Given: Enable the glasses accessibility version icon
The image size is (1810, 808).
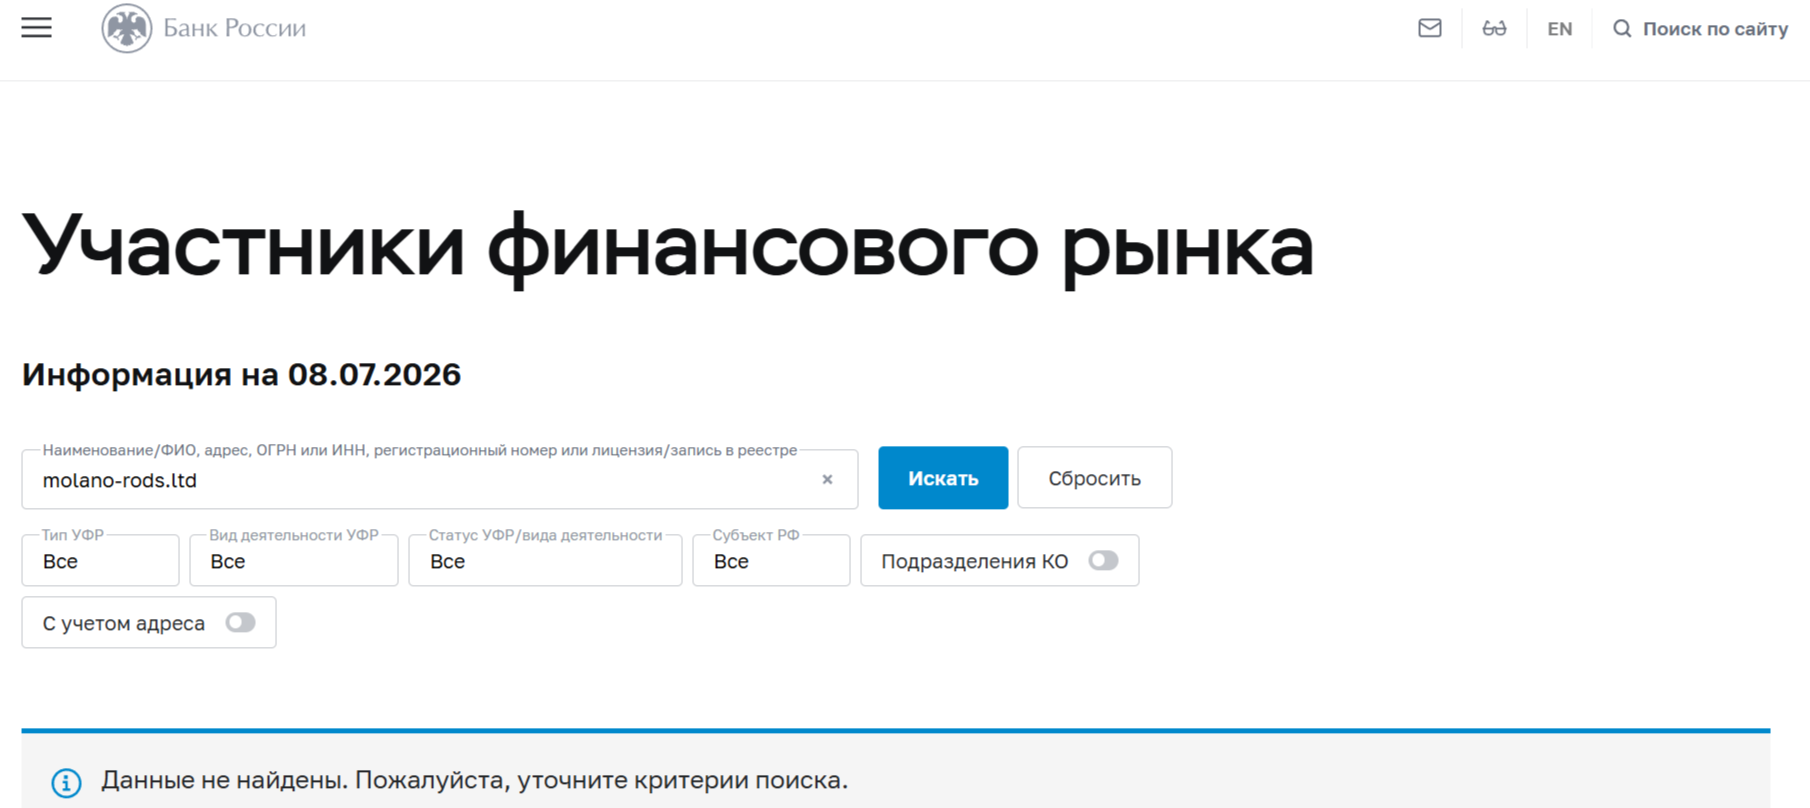Looking at the screenshot, I should tap(1494, 28).
